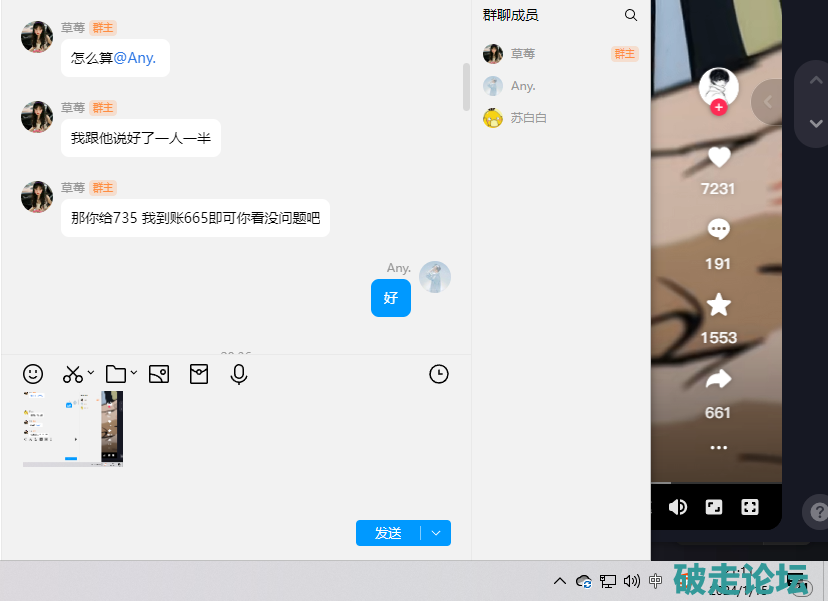Search group members with magnifier icon
Image resolution: width=828 pixels, height=601 pixels.
(631, 15)
